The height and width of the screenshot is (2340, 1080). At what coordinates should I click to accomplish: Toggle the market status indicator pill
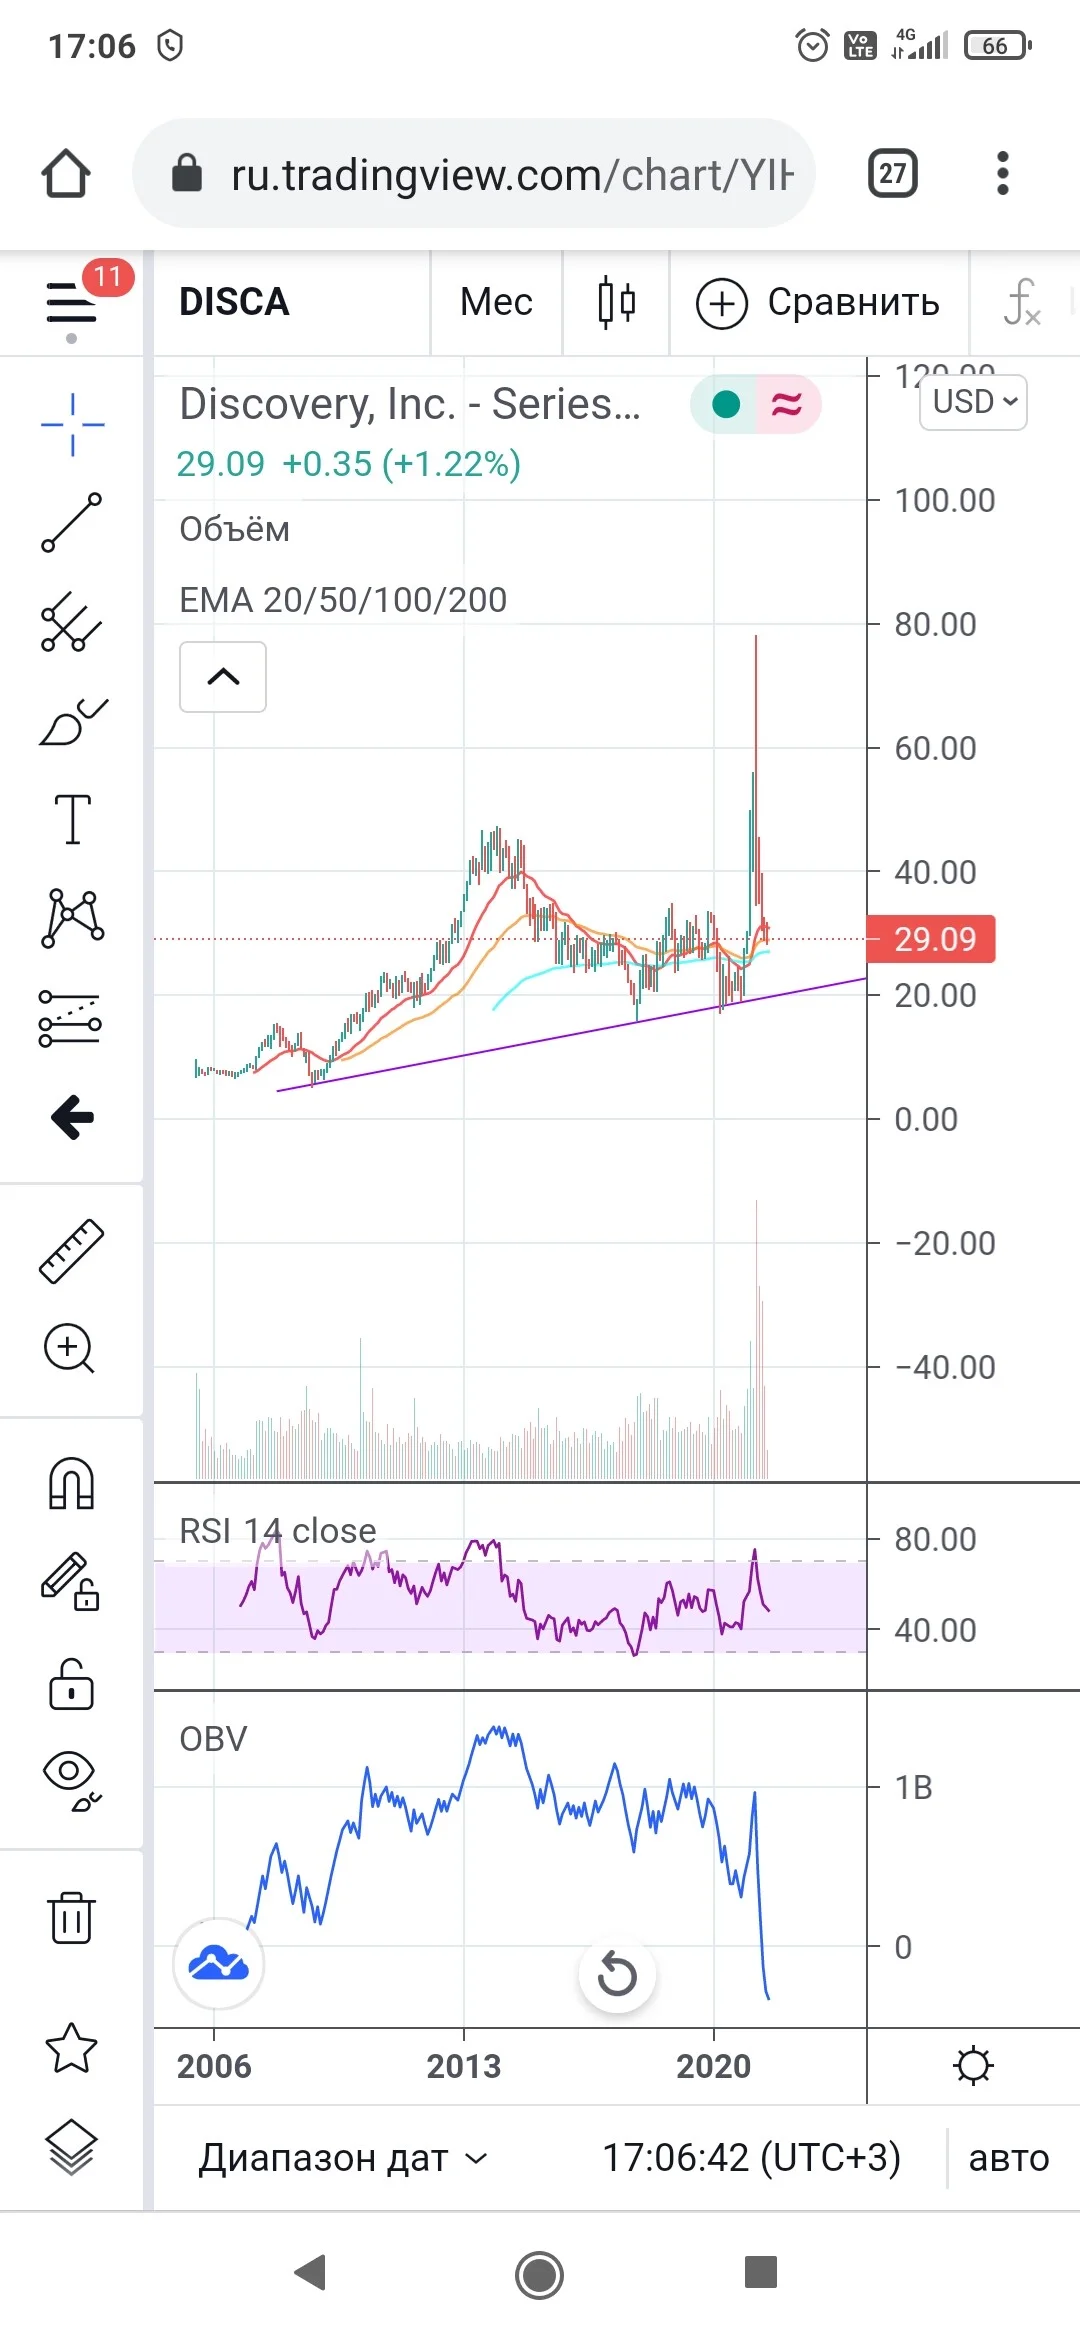coord(756,404)
